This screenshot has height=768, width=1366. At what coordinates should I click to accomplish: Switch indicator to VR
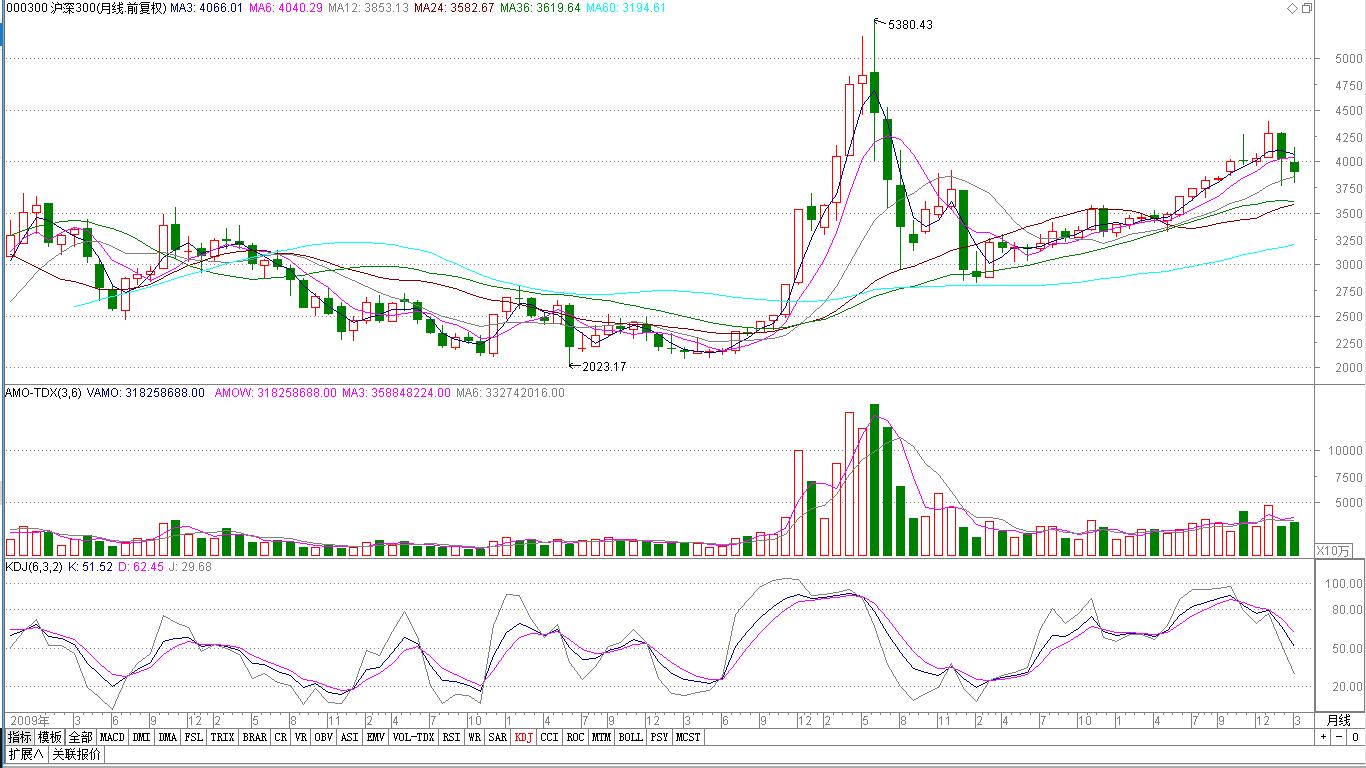(301, 737)
